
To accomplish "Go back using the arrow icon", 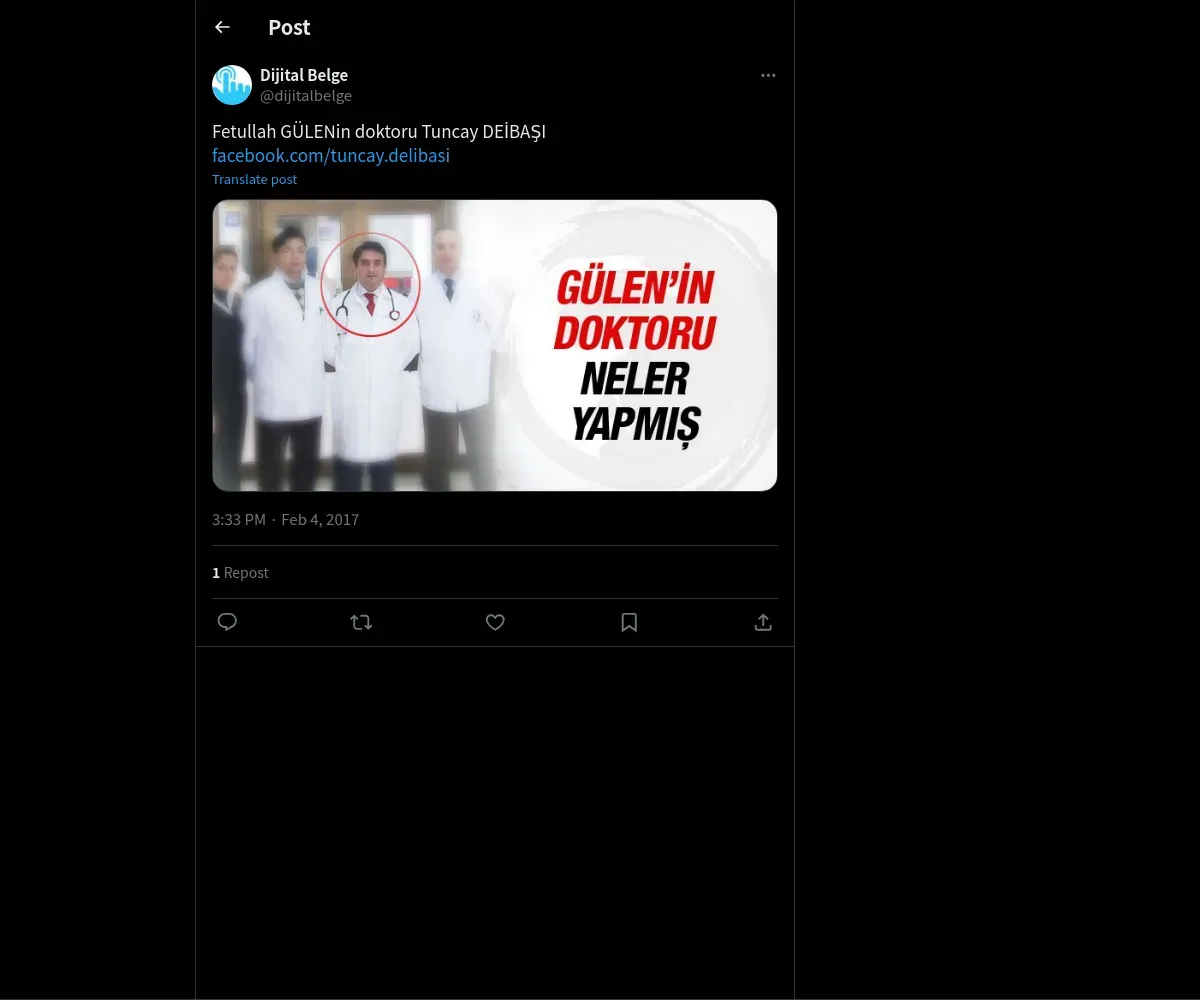I will (222, 27).
